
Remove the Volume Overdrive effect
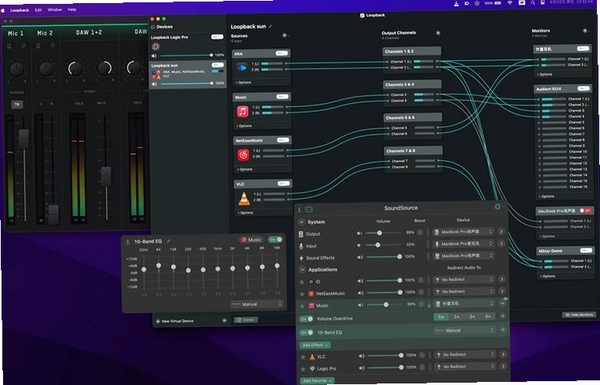(x=503, y=316)
